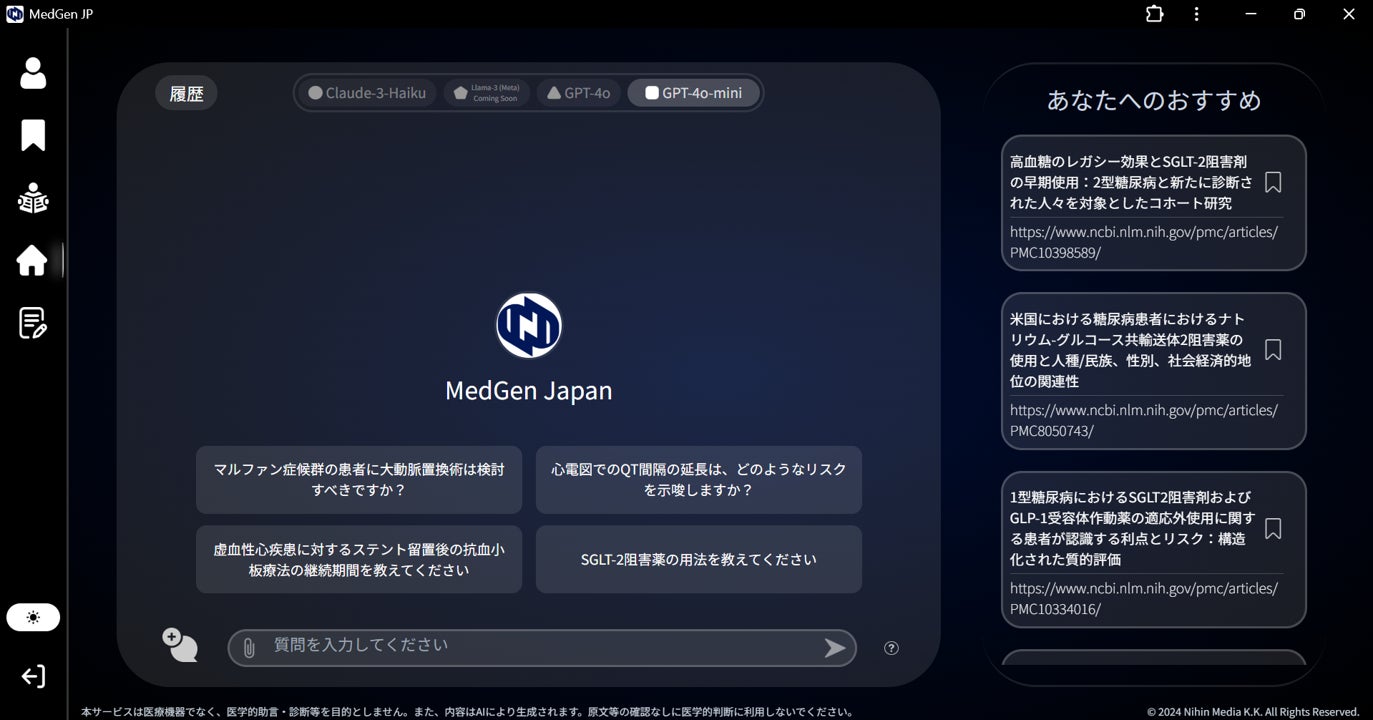
Task: Choose the 心電図でのQT間隔 suggested question
Action: coord(699,480)
